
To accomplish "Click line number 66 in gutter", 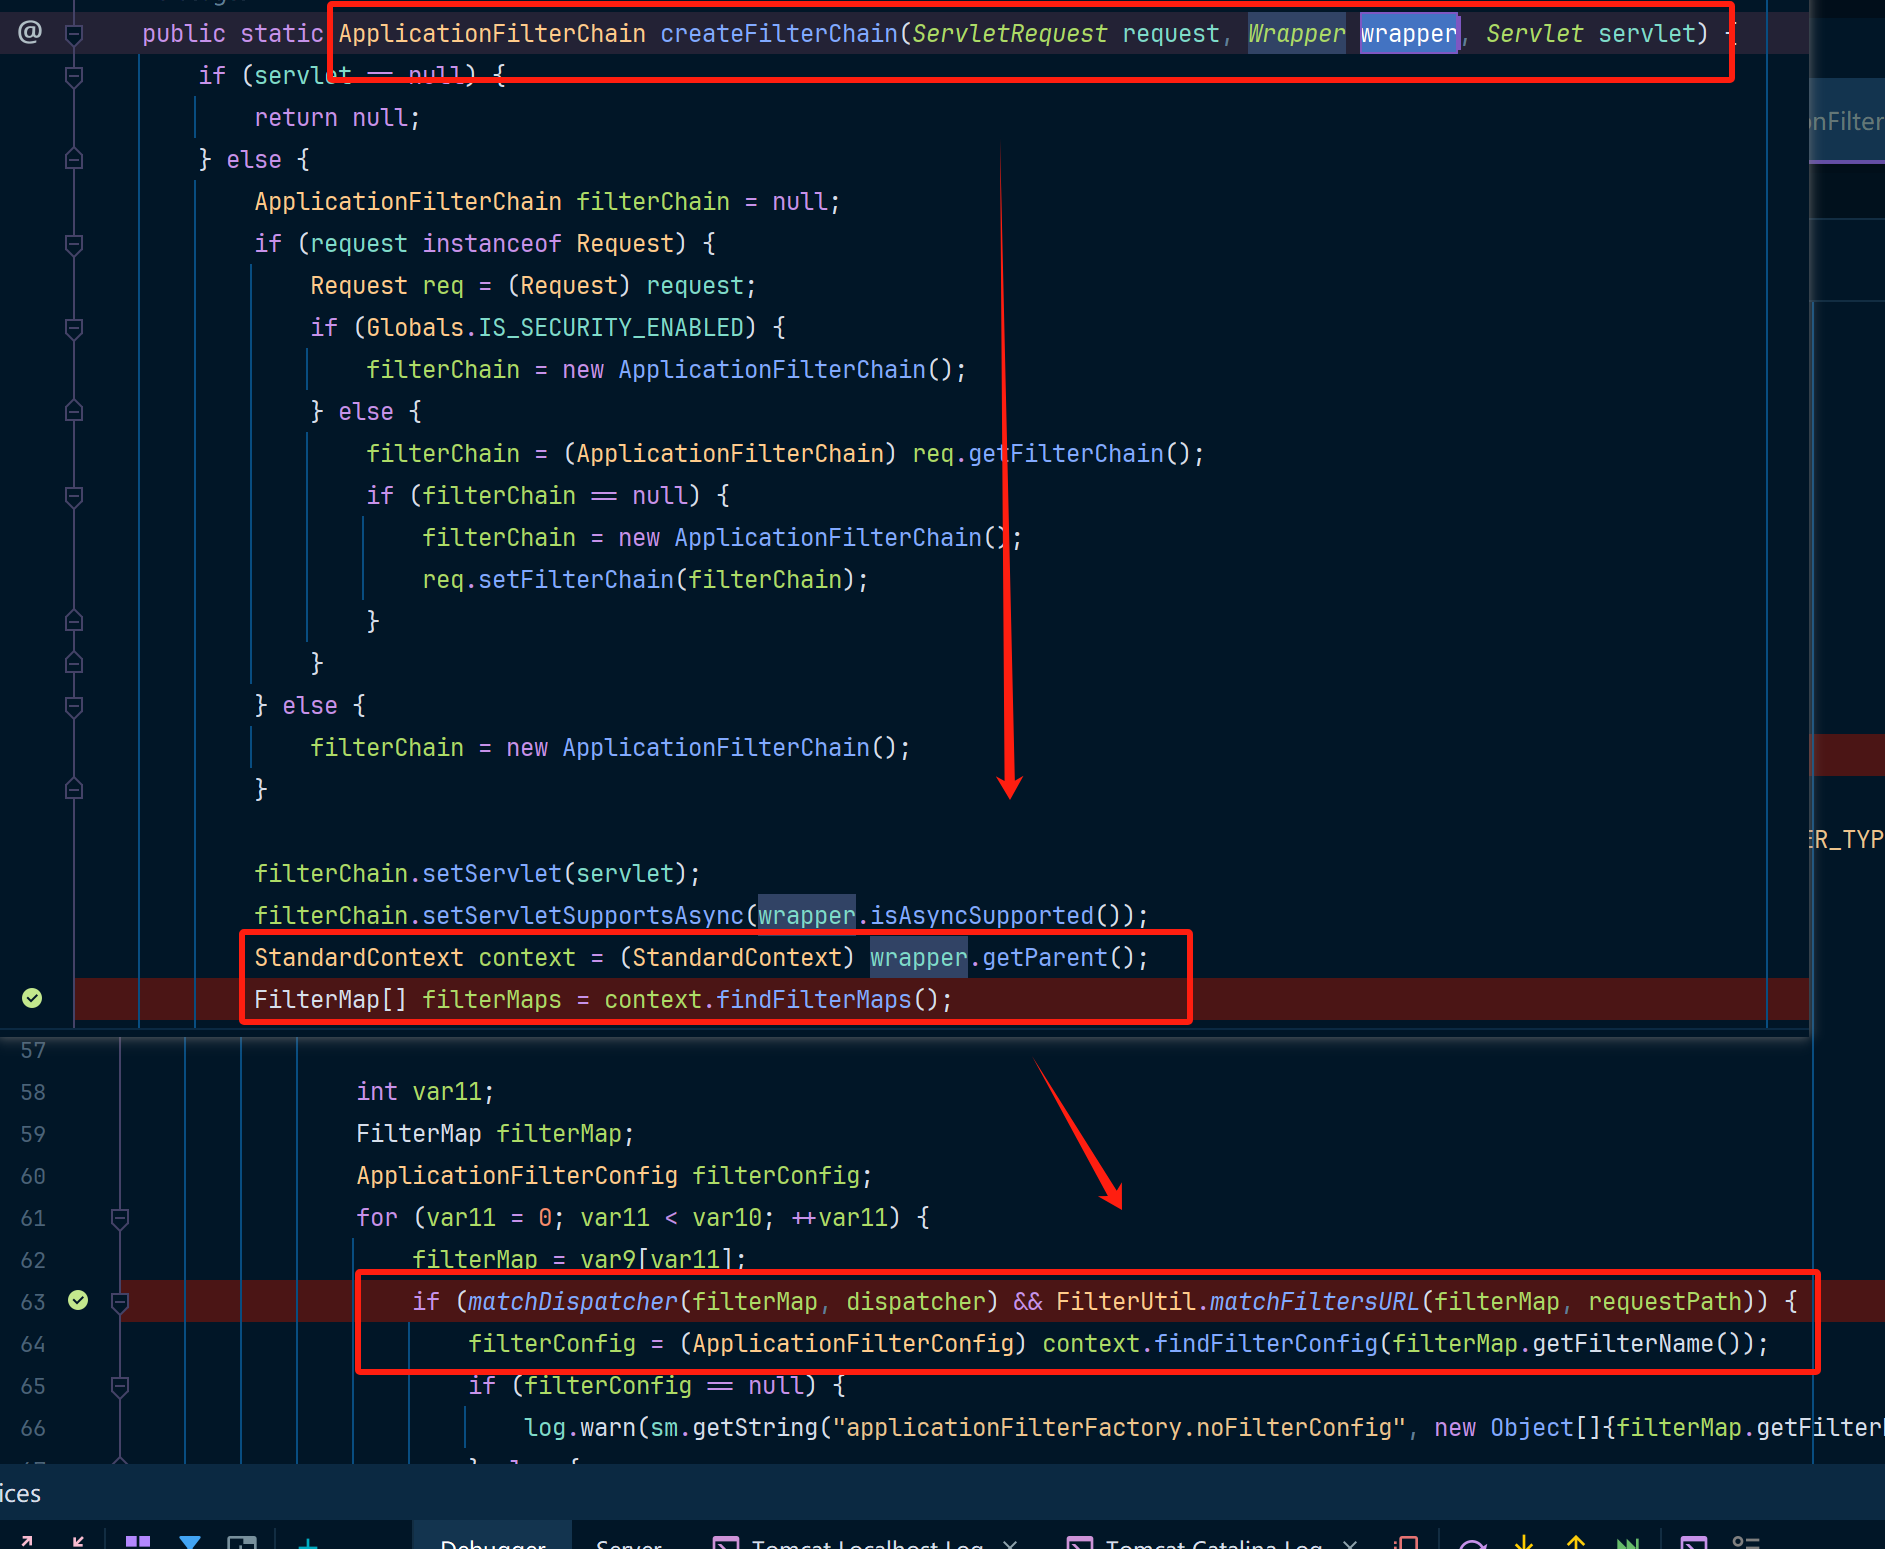I will click(33, 1428).
